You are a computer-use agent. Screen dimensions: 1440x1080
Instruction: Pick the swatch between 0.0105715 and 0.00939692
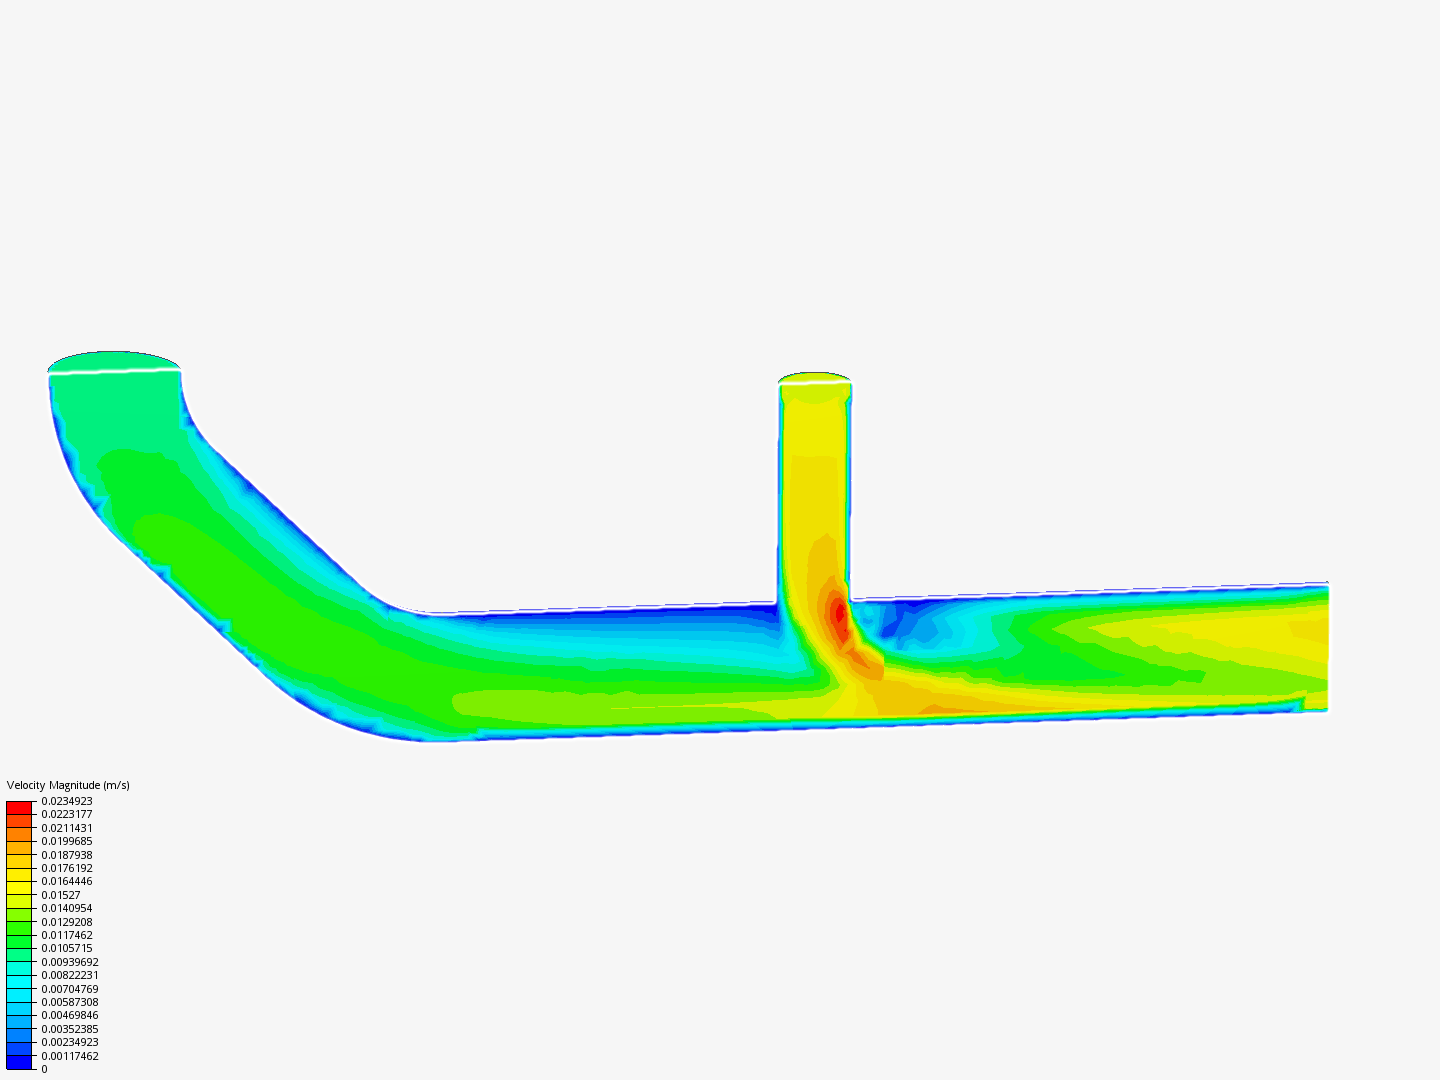(19, 955)
